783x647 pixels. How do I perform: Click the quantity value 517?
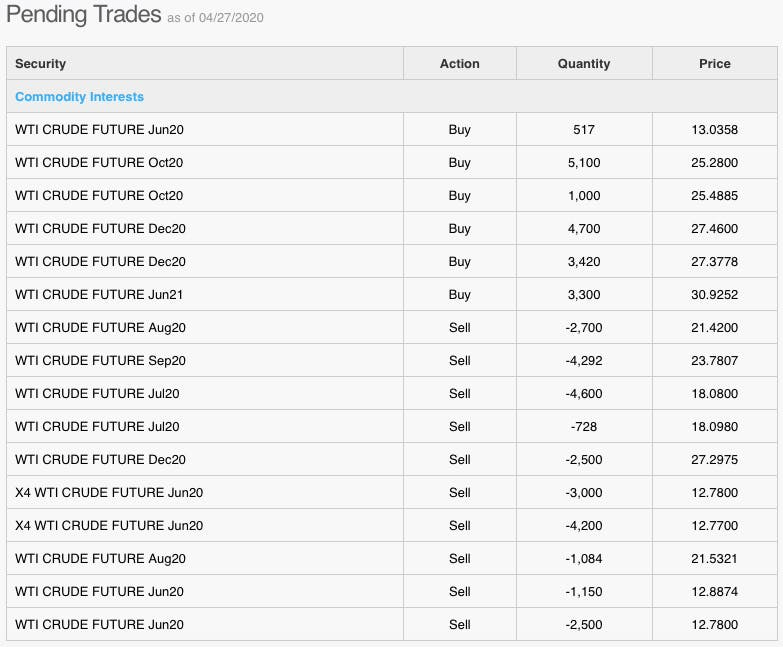coord(584,130)
